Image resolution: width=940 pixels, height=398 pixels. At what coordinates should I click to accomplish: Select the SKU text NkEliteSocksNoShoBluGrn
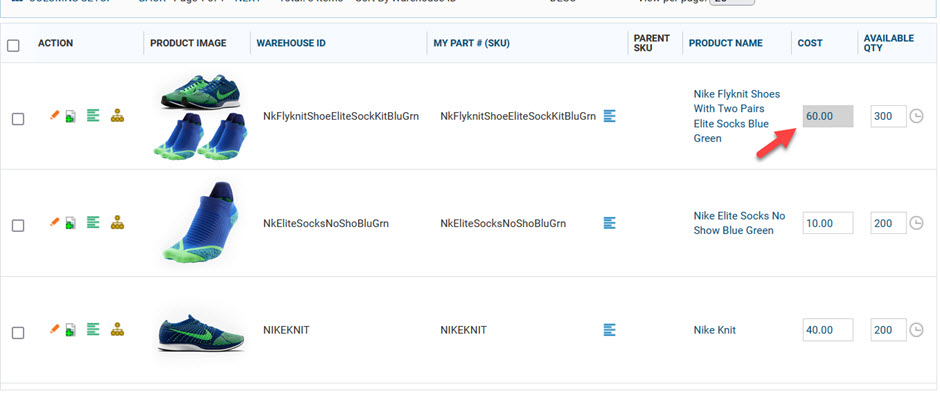coord(503,224)
